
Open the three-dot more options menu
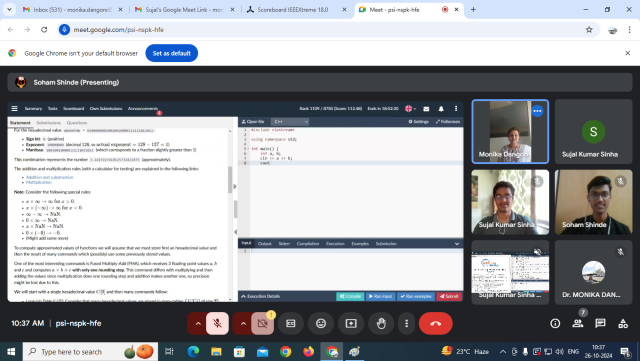pyautogui.click(x=406, y=323)
